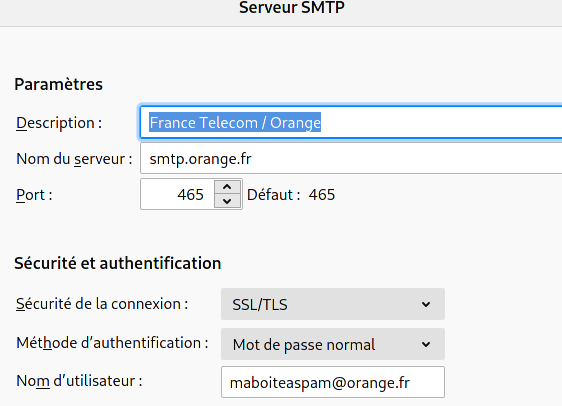Click the Sécurité et authentification heading
This screenshot has width=562, height=406.
[118, 263]
